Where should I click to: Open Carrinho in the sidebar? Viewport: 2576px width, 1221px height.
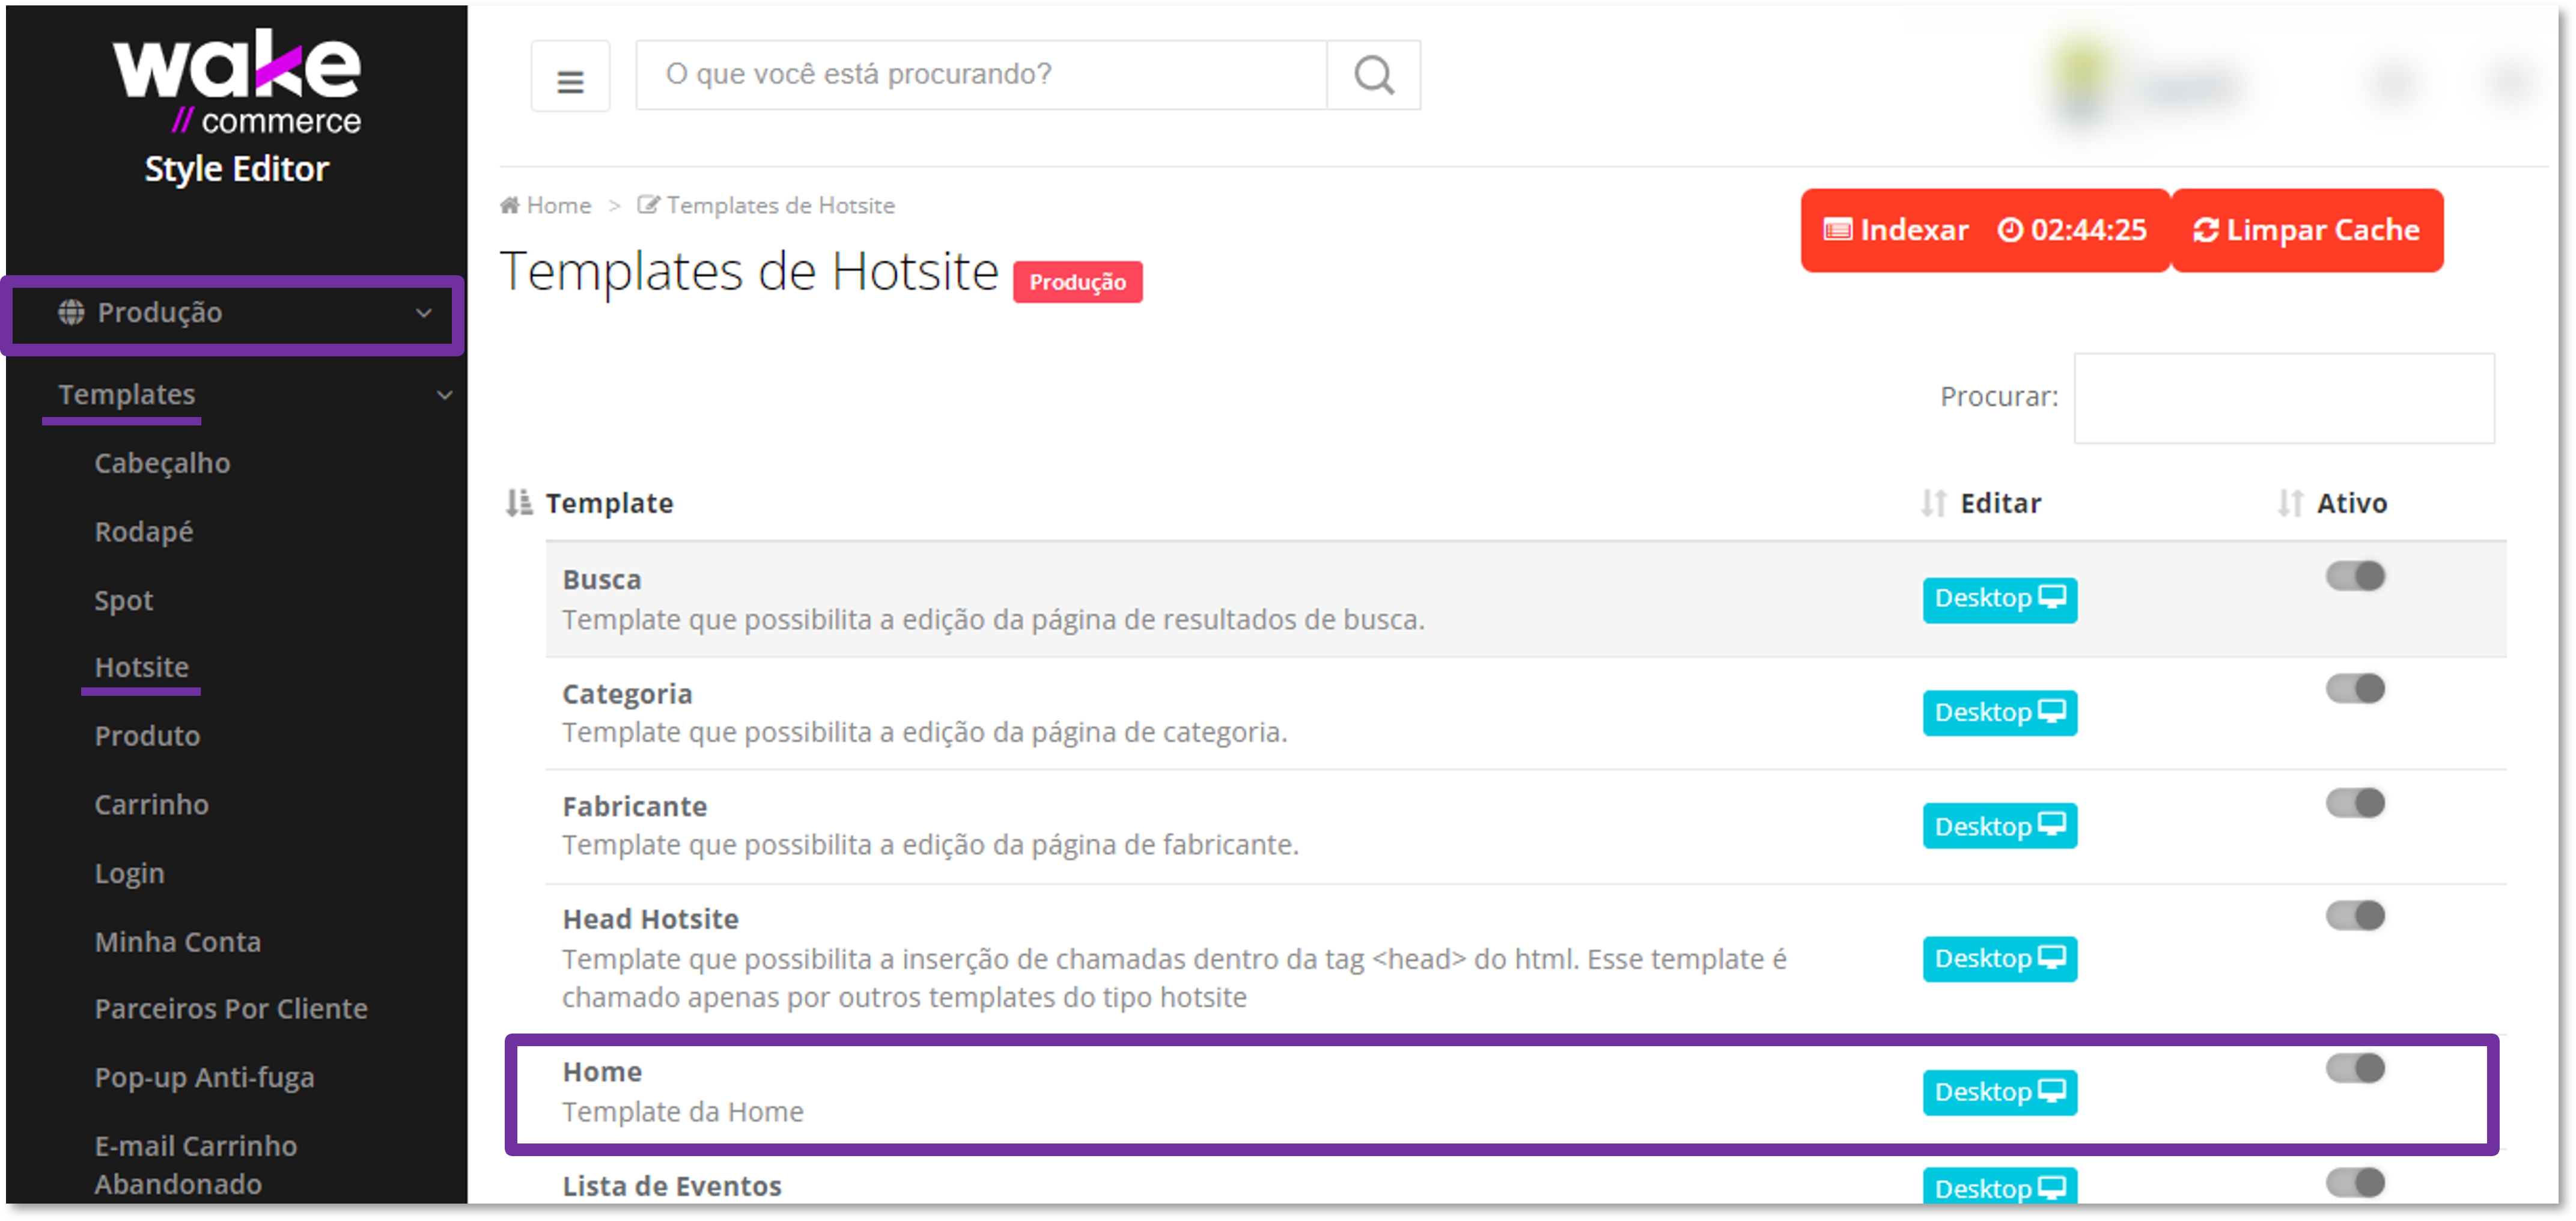pos(152,804)
